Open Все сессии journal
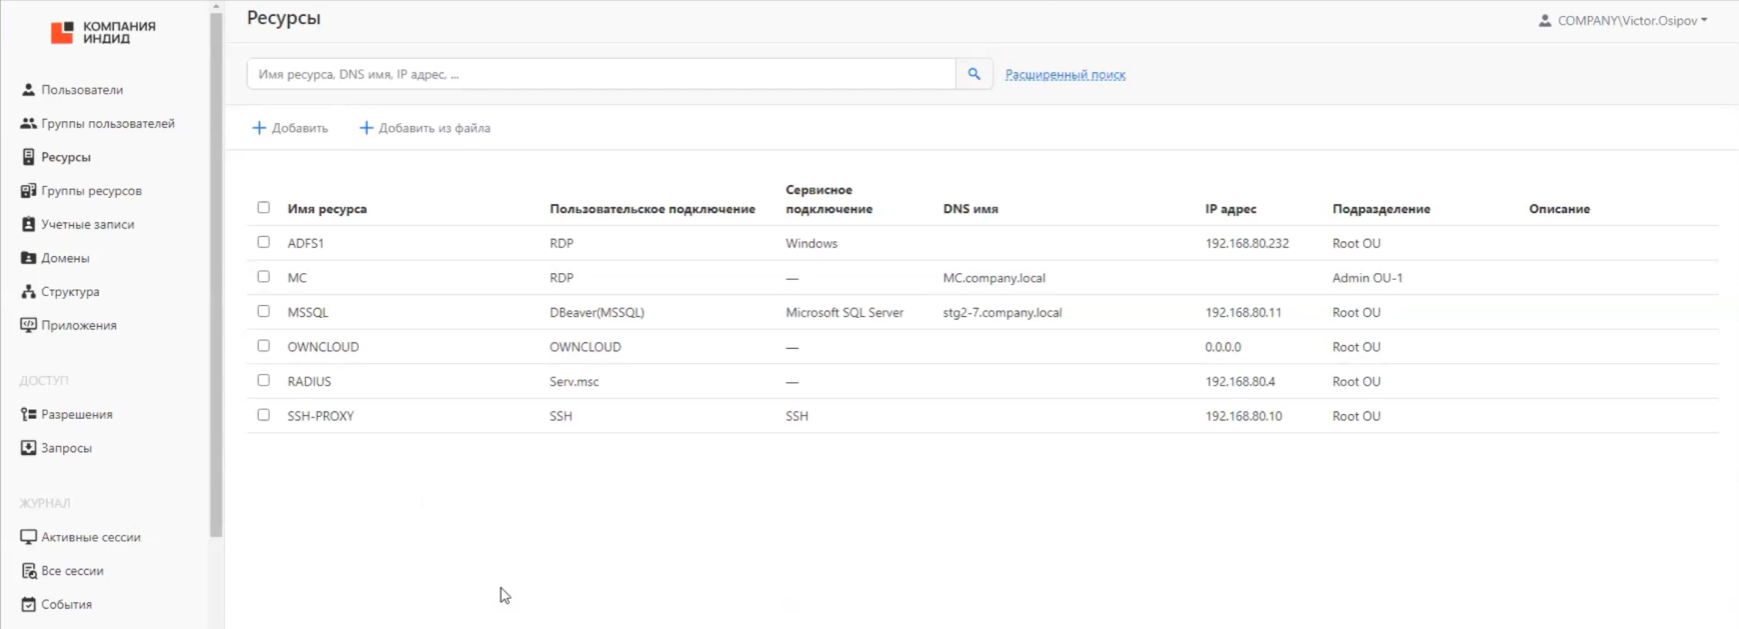Image resolution: width=1739 pixels, height=629 pixels. click(72, 571)
